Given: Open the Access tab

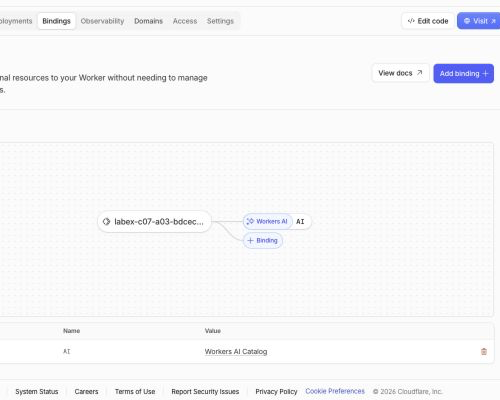Looking at the screenshot, I should tap(185, 21).
